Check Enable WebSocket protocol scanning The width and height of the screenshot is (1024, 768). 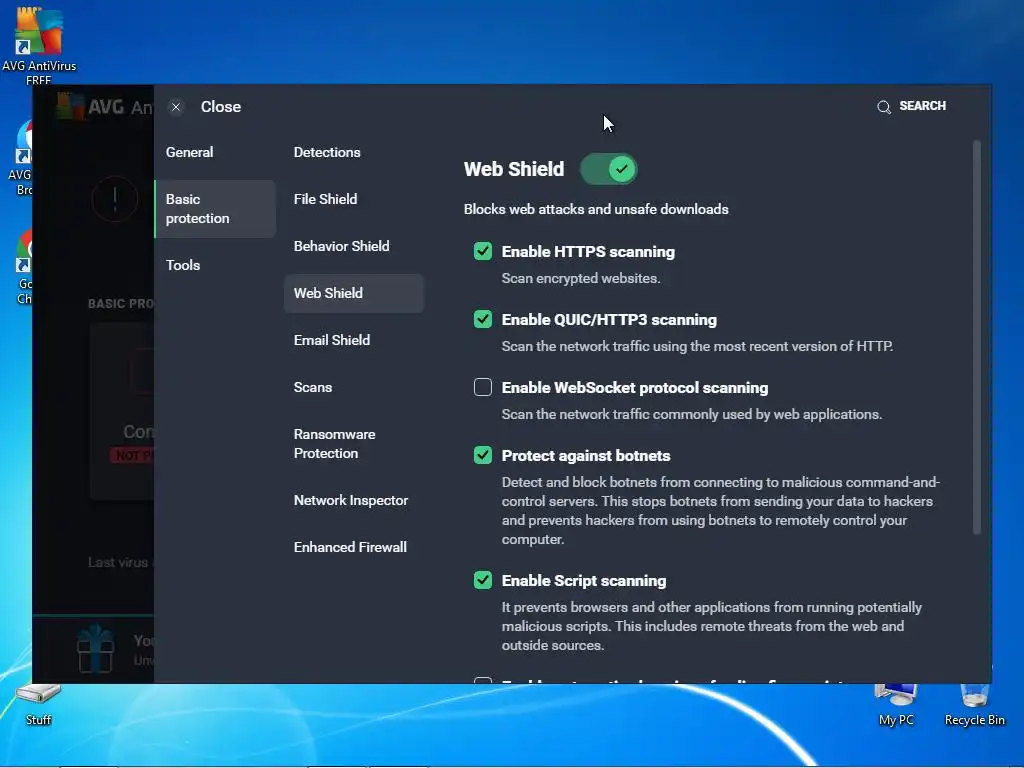[x=483, y=387]
